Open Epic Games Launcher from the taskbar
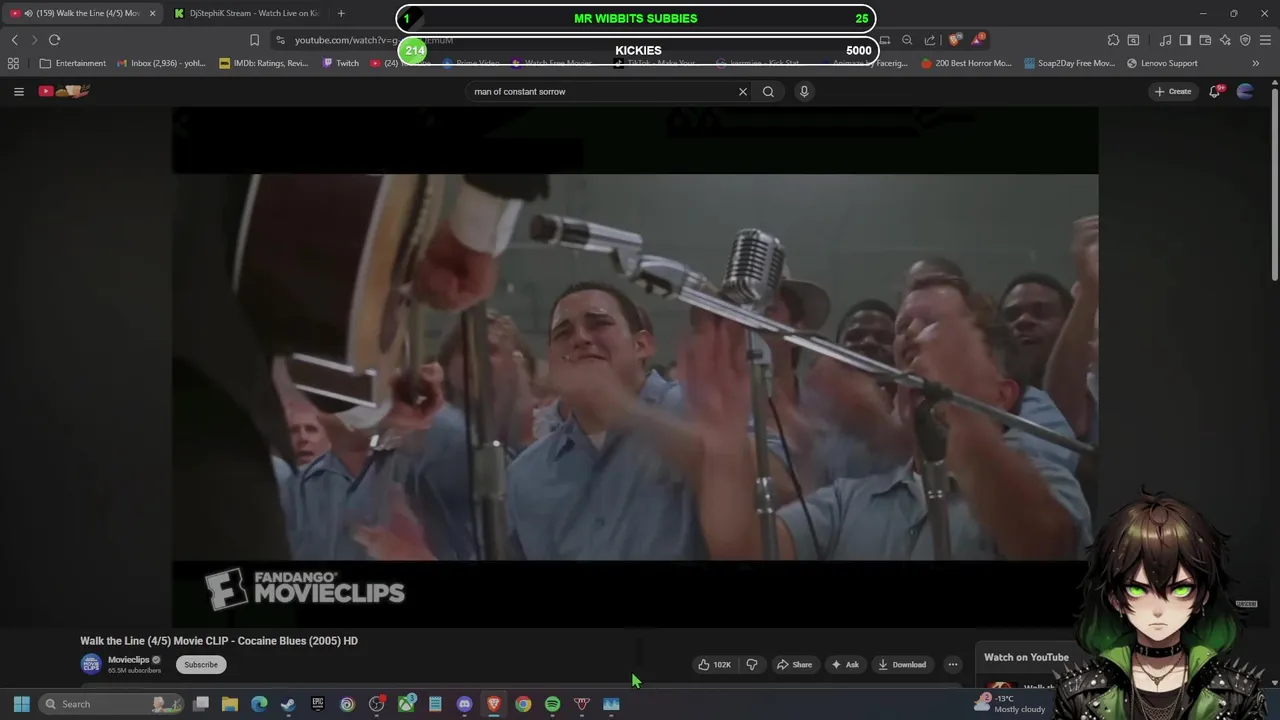 (x=318, y=704)
